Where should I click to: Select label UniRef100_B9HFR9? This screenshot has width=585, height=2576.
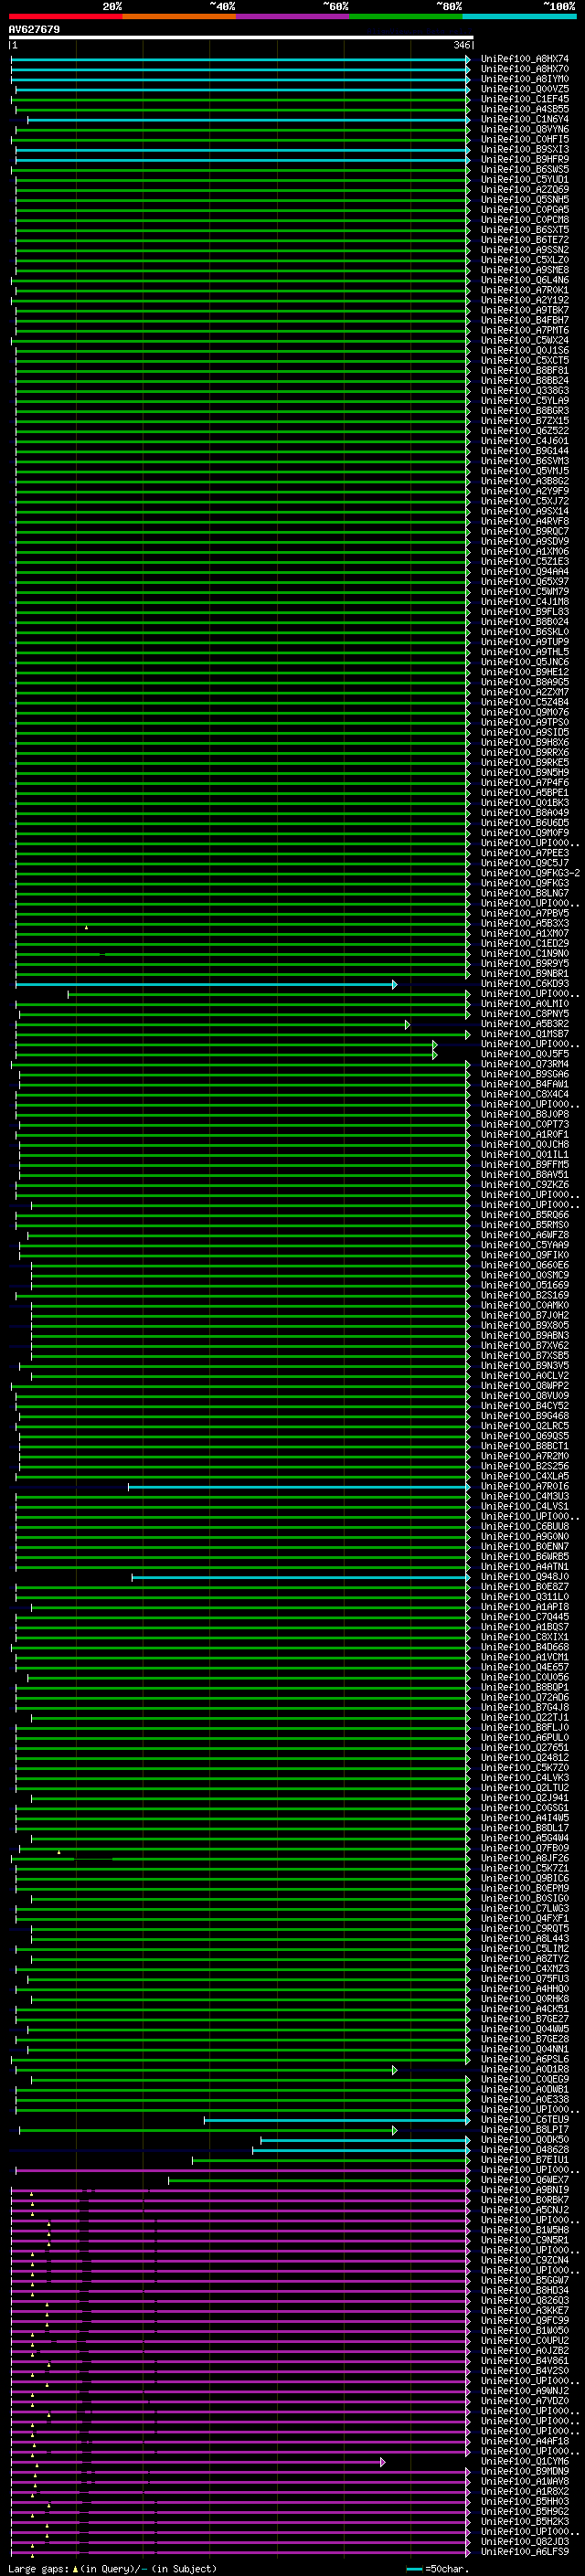click(525, 159)
